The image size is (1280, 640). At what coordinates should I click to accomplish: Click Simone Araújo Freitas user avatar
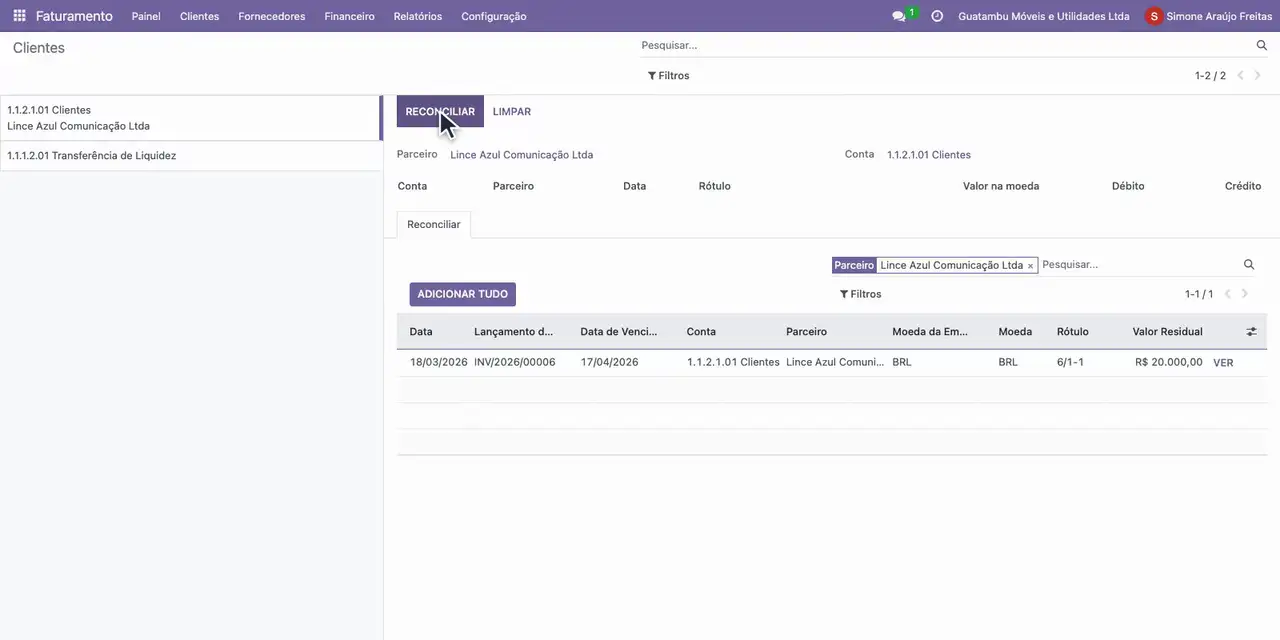coord(1154,16)
